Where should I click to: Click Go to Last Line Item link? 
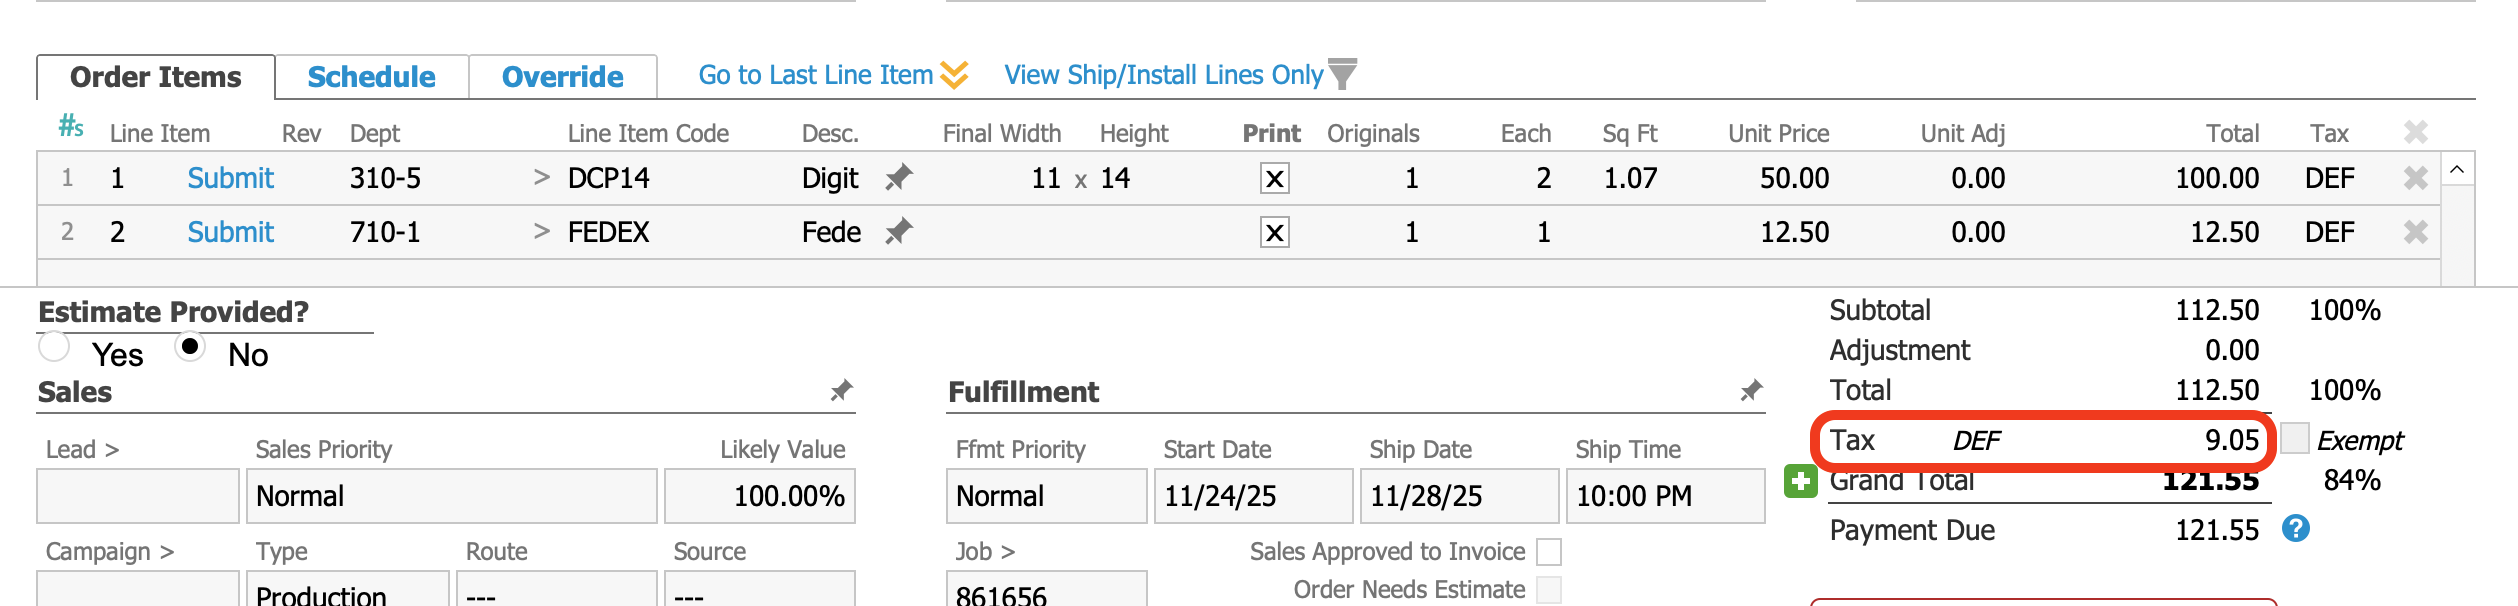(x=816, y=75)
